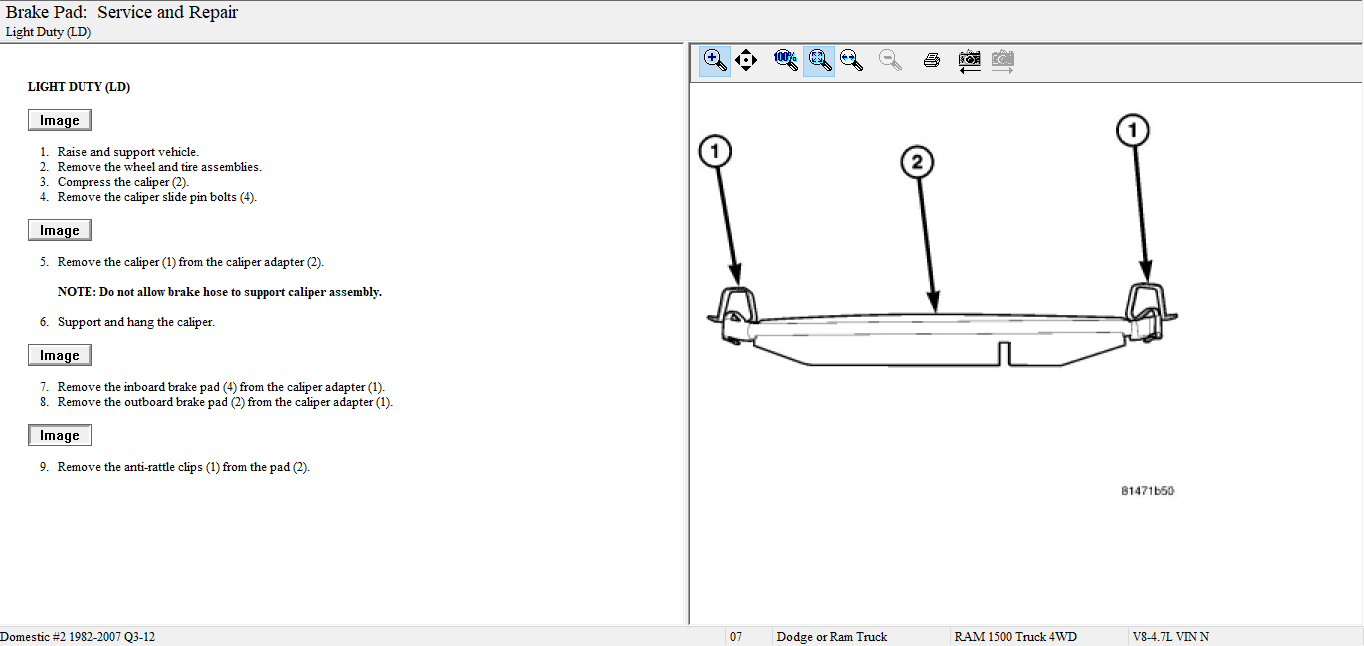Go to previous image with camera icon
This screenshot has height=646, width=1364.
coord(969,61)
